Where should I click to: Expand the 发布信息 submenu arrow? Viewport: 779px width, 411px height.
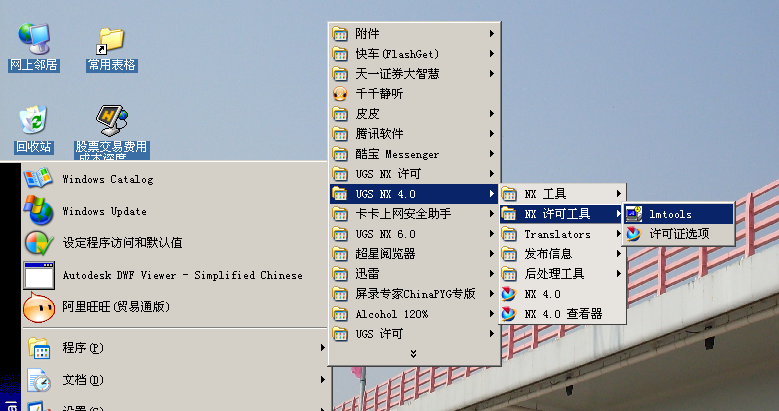619,254
